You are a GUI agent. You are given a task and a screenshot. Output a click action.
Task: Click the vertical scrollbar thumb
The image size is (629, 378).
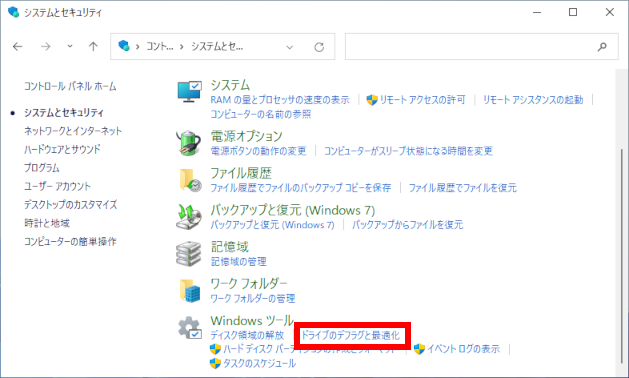coord(622,257)
